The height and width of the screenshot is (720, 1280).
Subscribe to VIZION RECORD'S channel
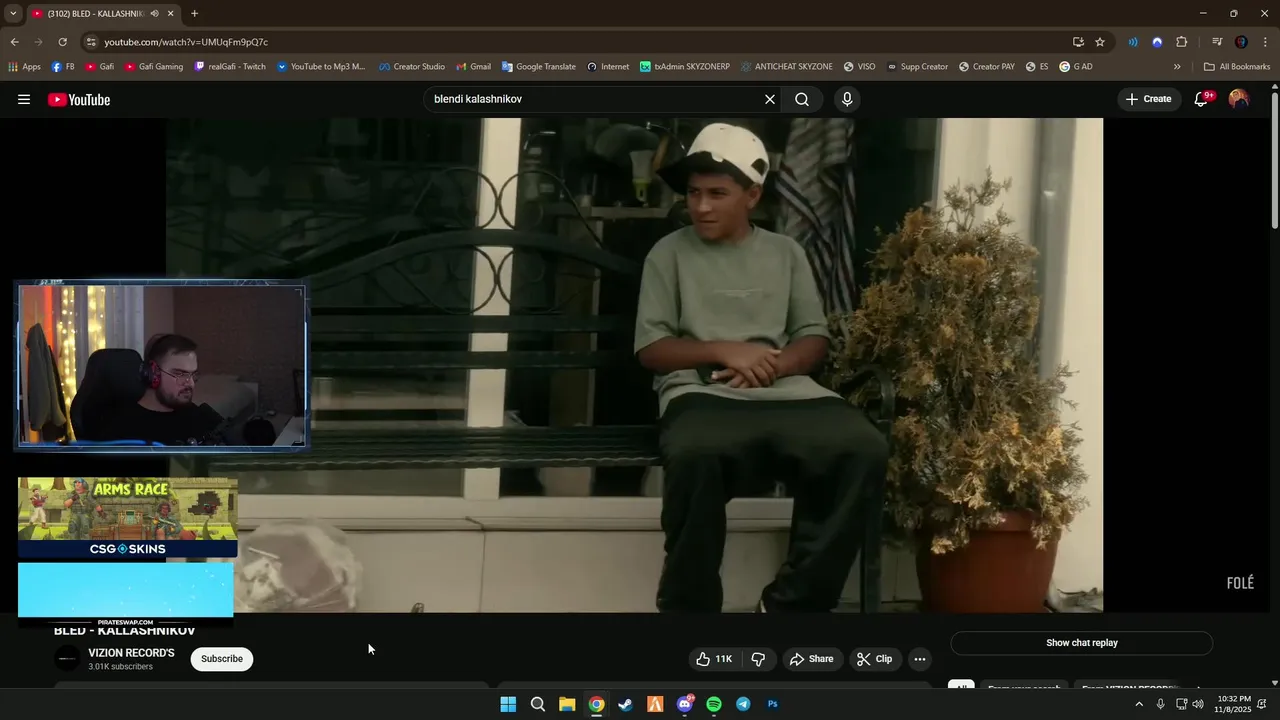click(222, 659)
